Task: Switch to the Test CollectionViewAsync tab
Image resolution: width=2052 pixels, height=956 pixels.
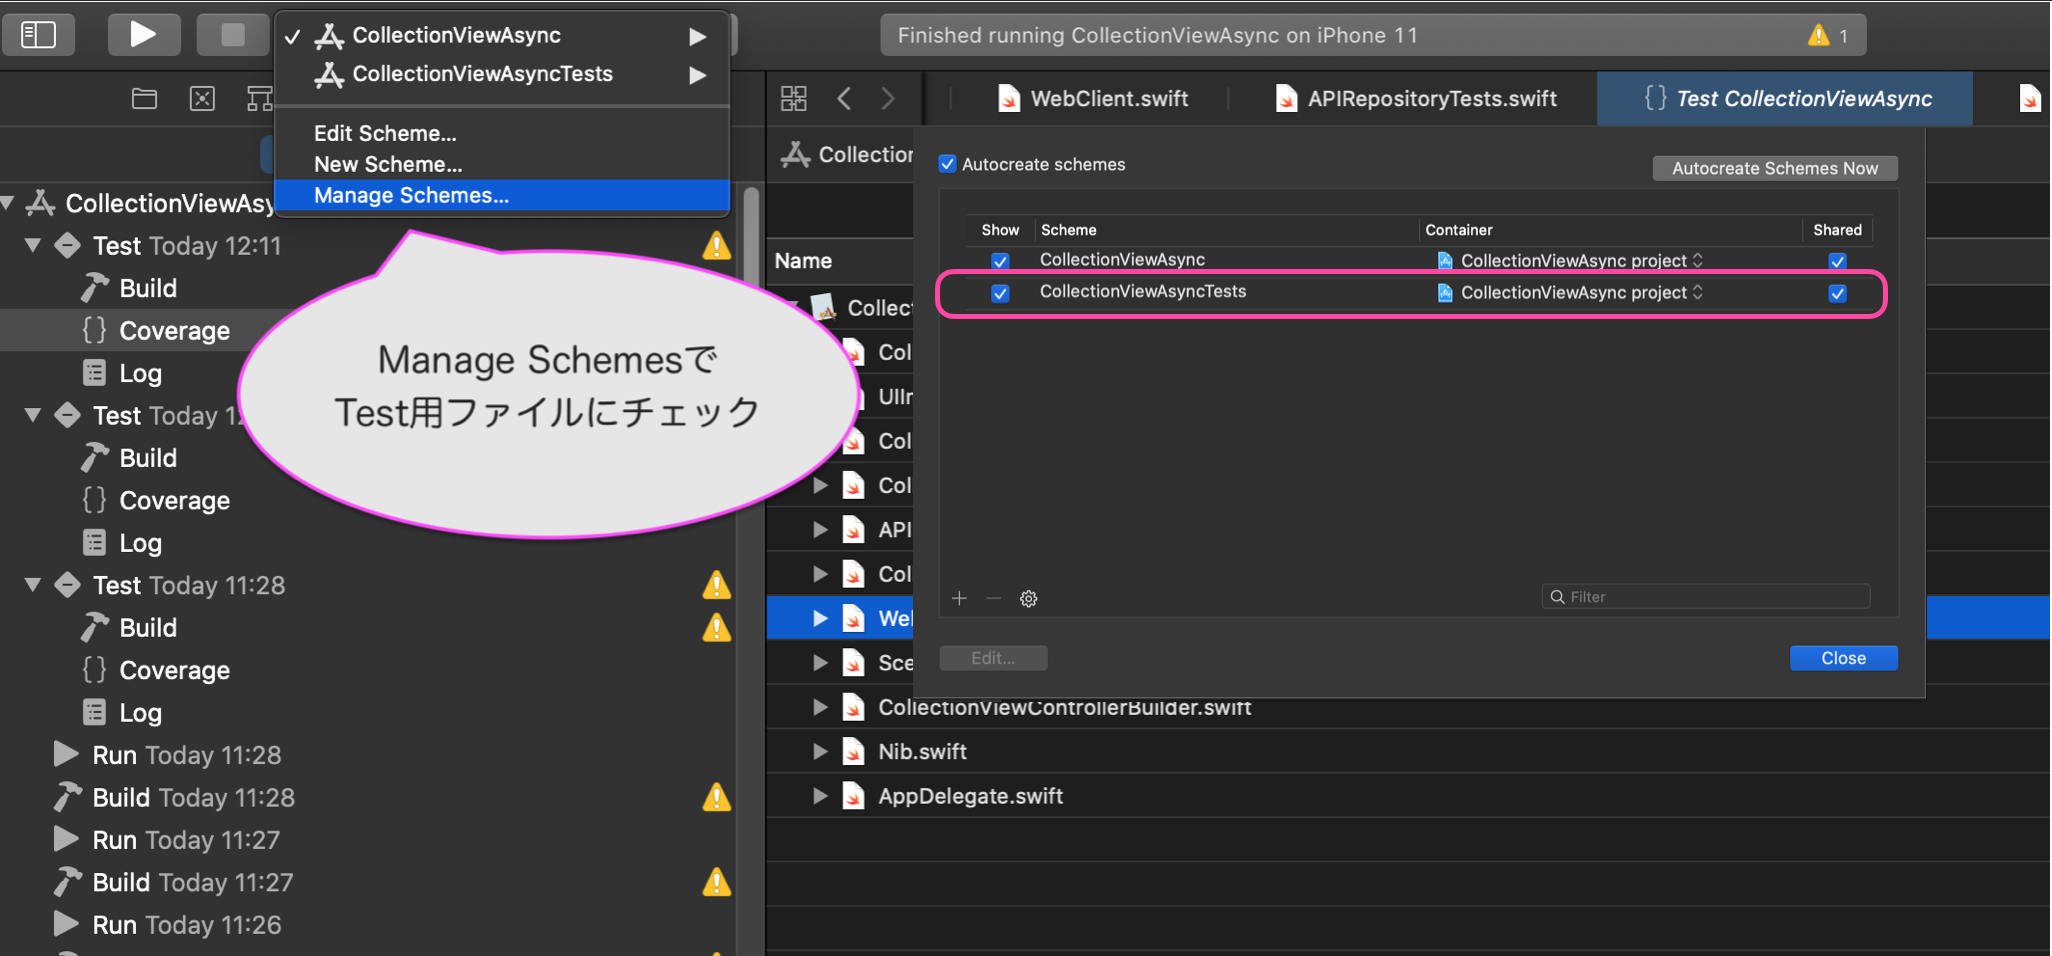Action: click(x=1785, y=98)
